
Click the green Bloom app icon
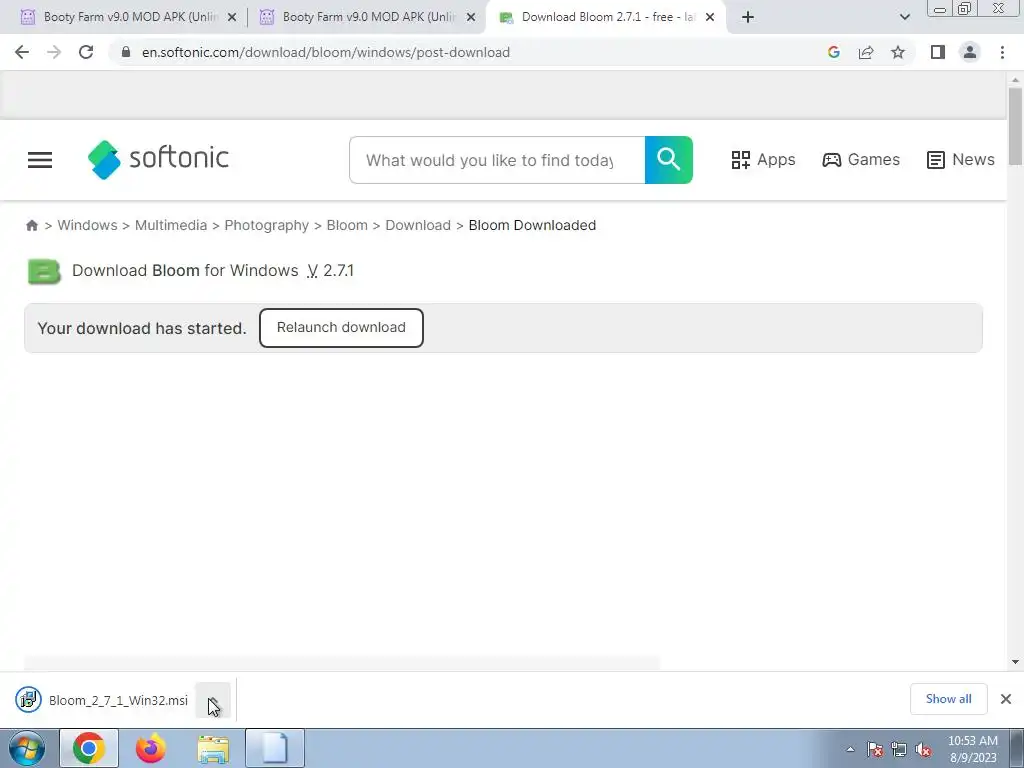(x=44, y=272)
